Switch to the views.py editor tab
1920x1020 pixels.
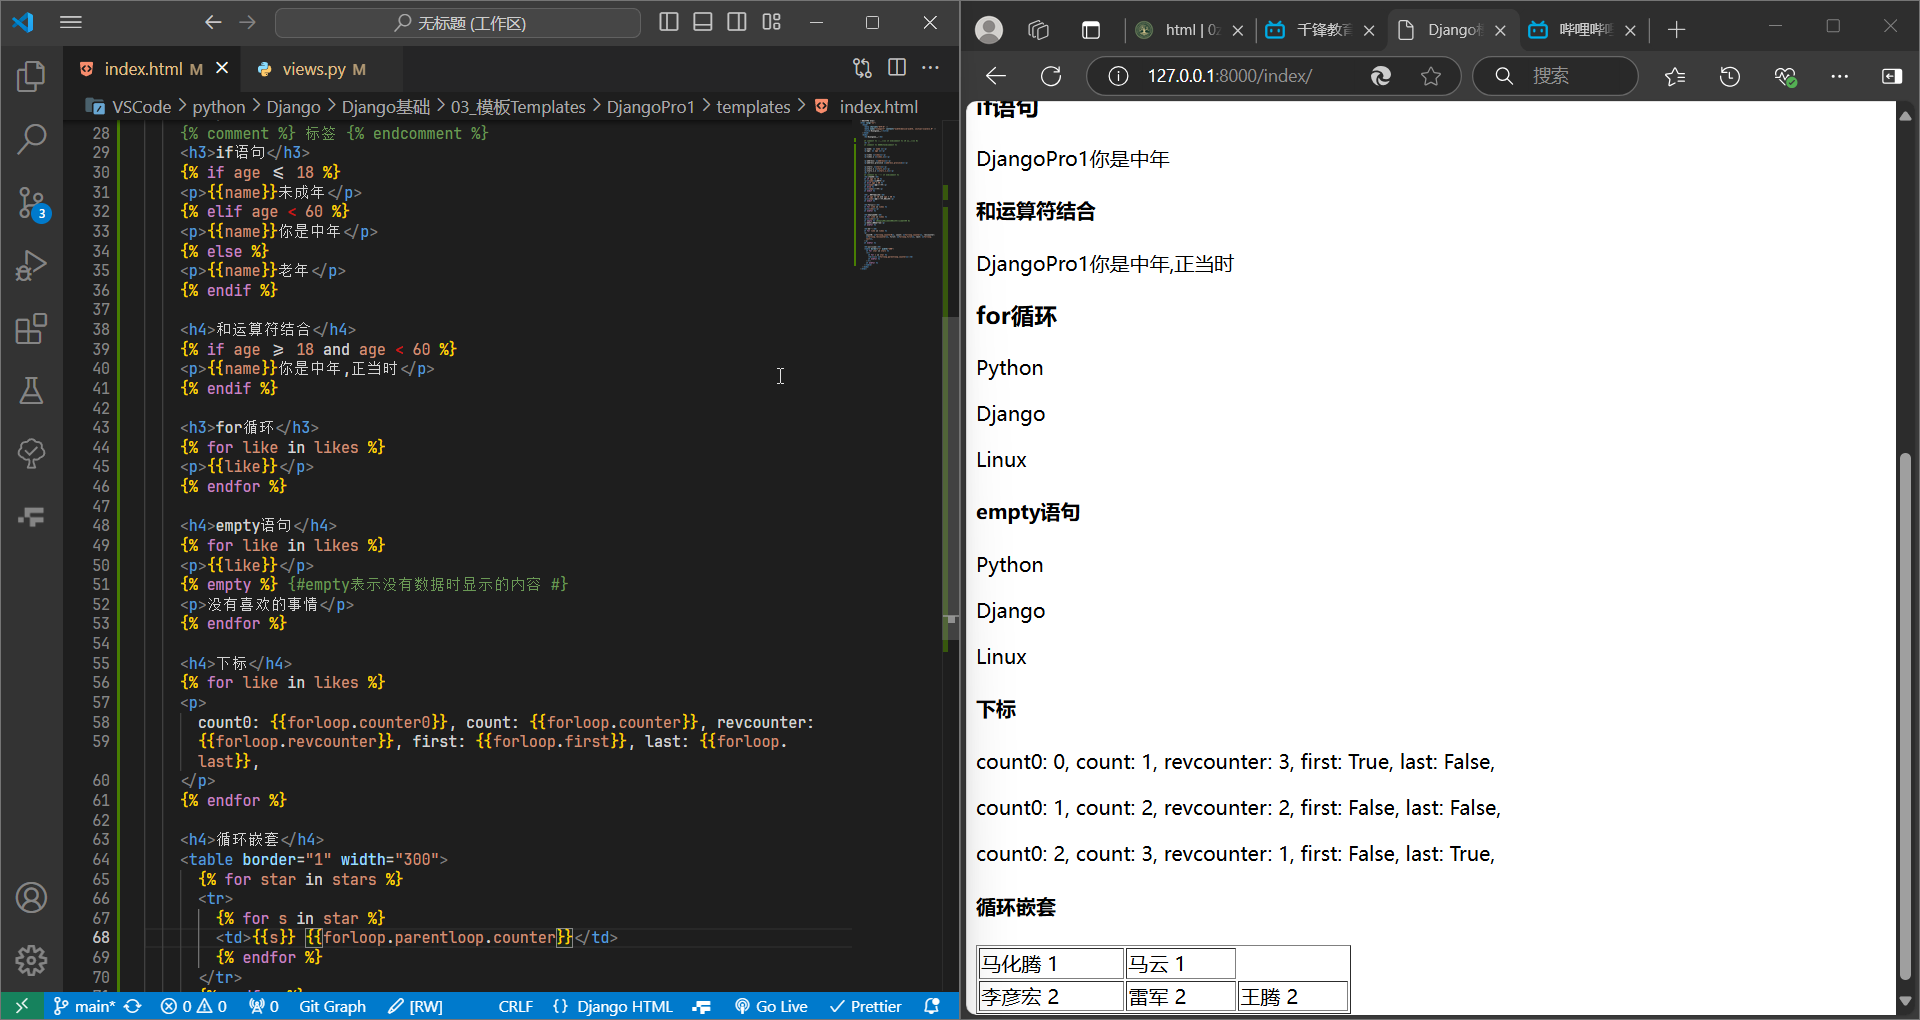[313, 69]
